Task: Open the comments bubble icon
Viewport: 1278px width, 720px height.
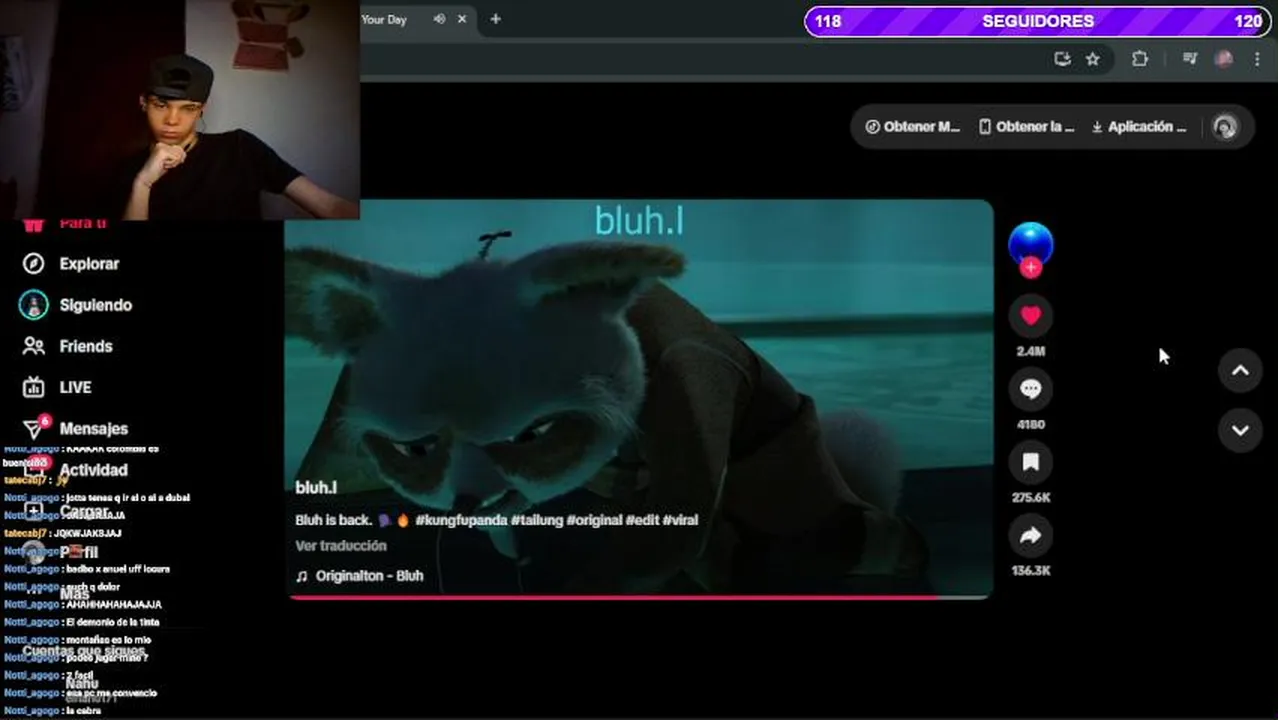Action: (x=1031, y=389)
